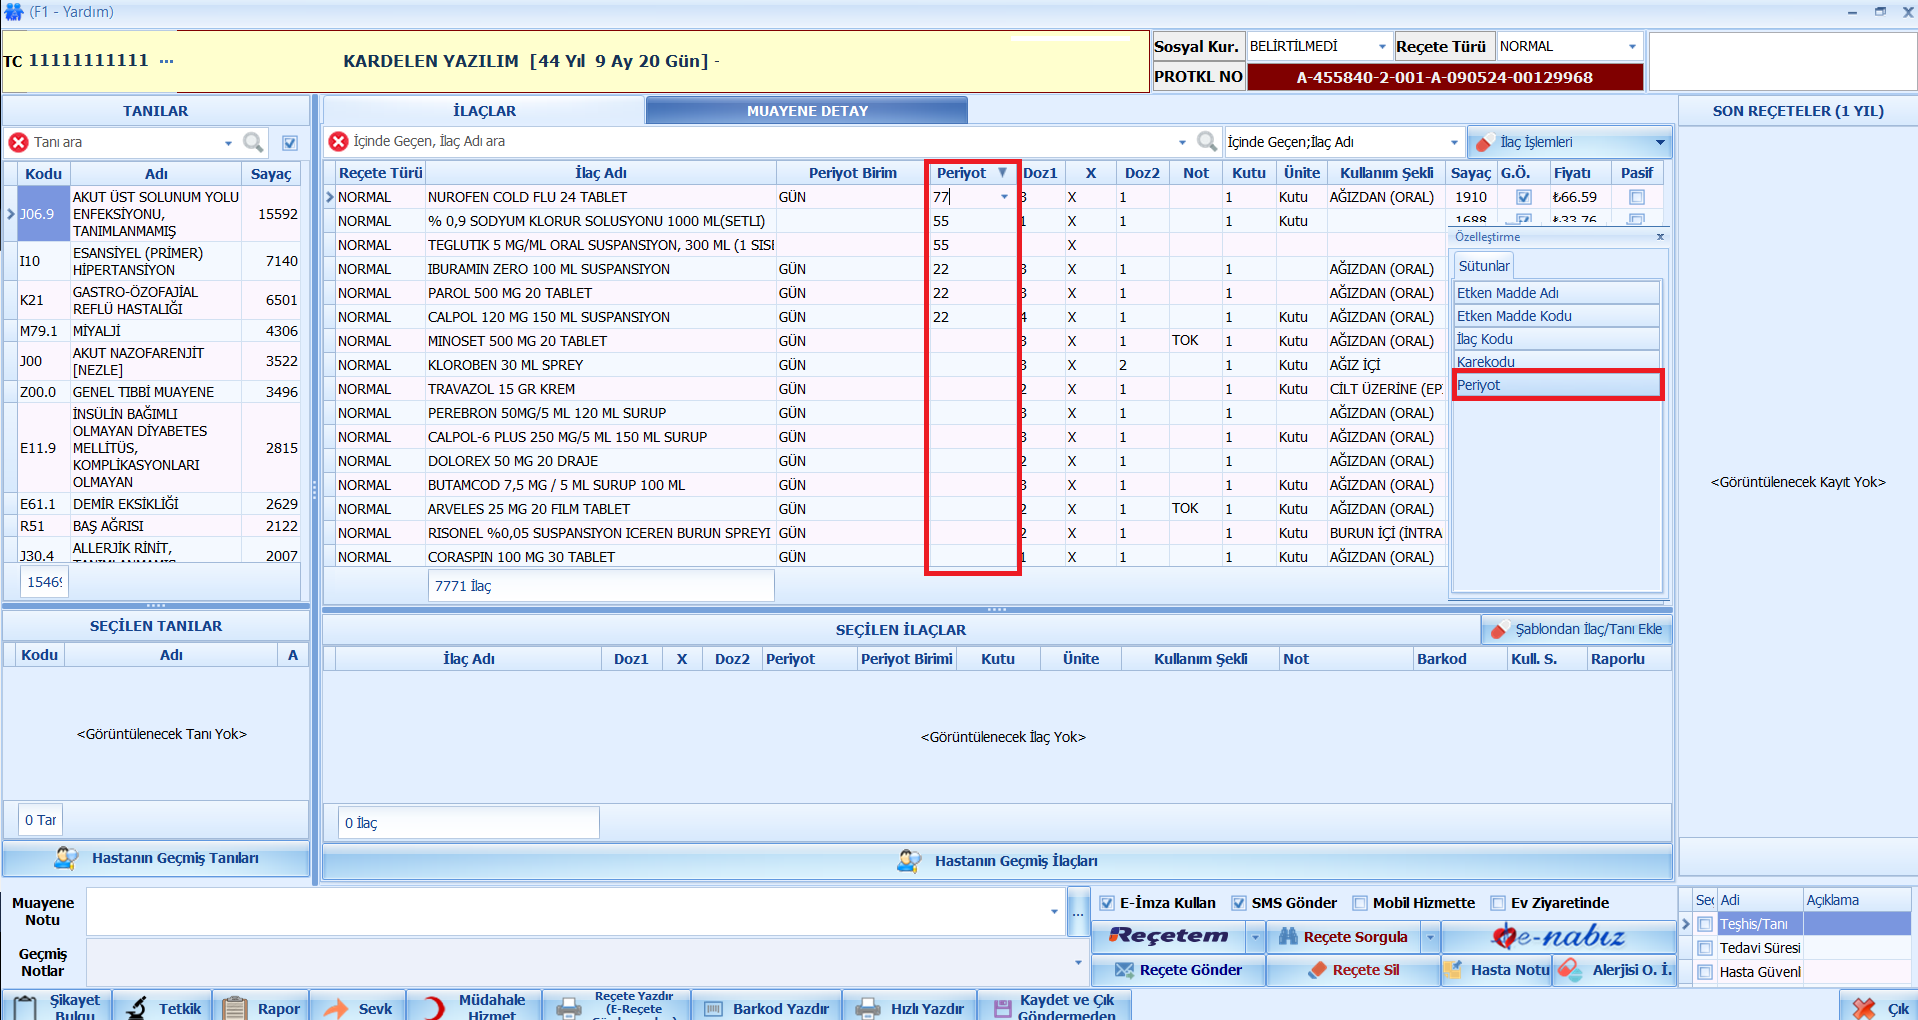
Task: Click the Barkod Yazdır icon
Action: [713, 1009]
